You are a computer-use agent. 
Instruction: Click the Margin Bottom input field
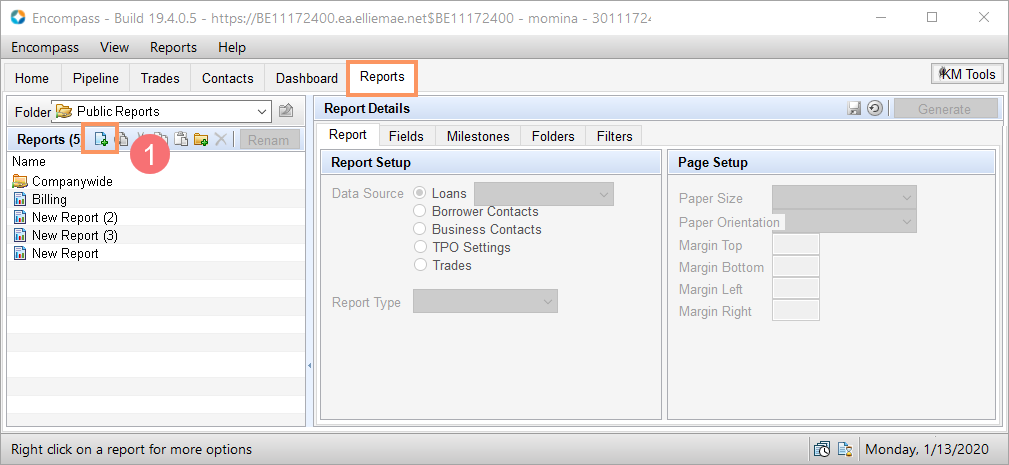(x=795, y=267)
